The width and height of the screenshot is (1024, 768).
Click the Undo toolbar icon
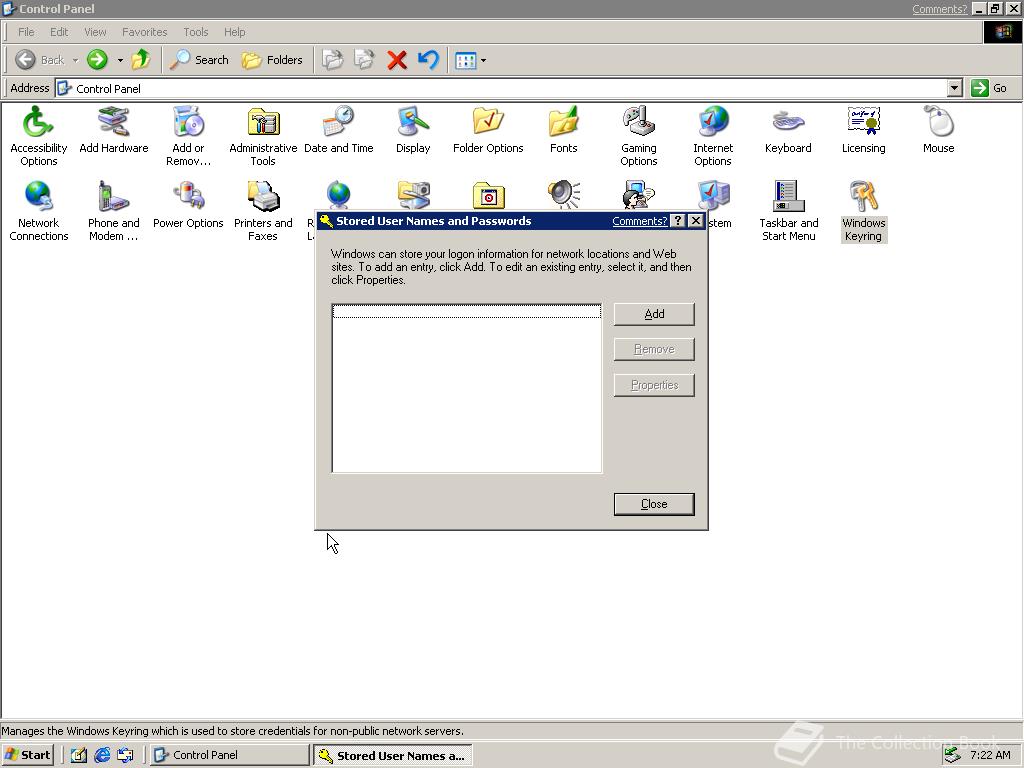tap(428, 60)
